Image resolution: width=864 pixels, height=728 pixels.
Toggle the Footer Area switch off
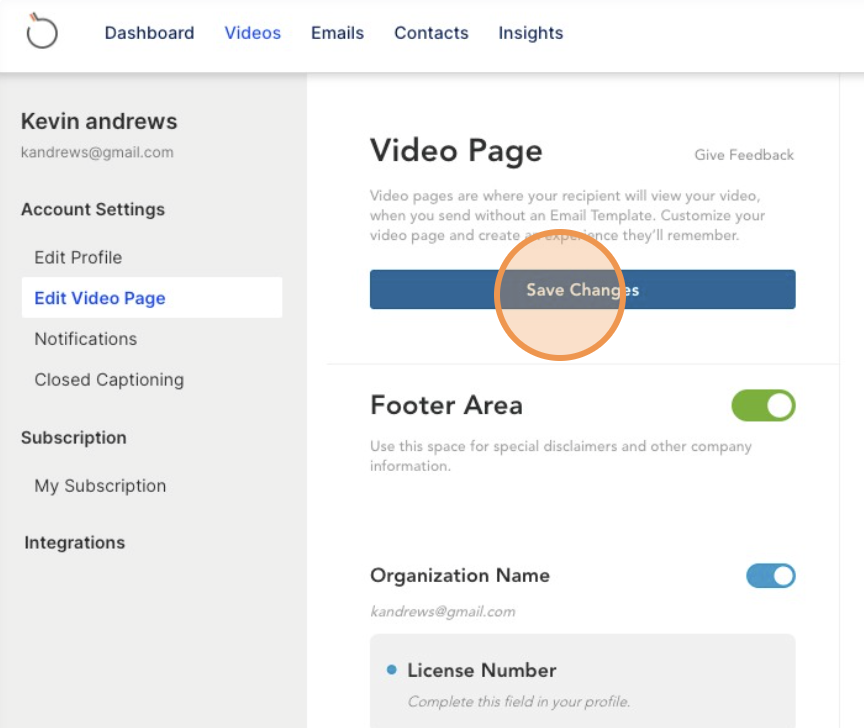(763, 406)
